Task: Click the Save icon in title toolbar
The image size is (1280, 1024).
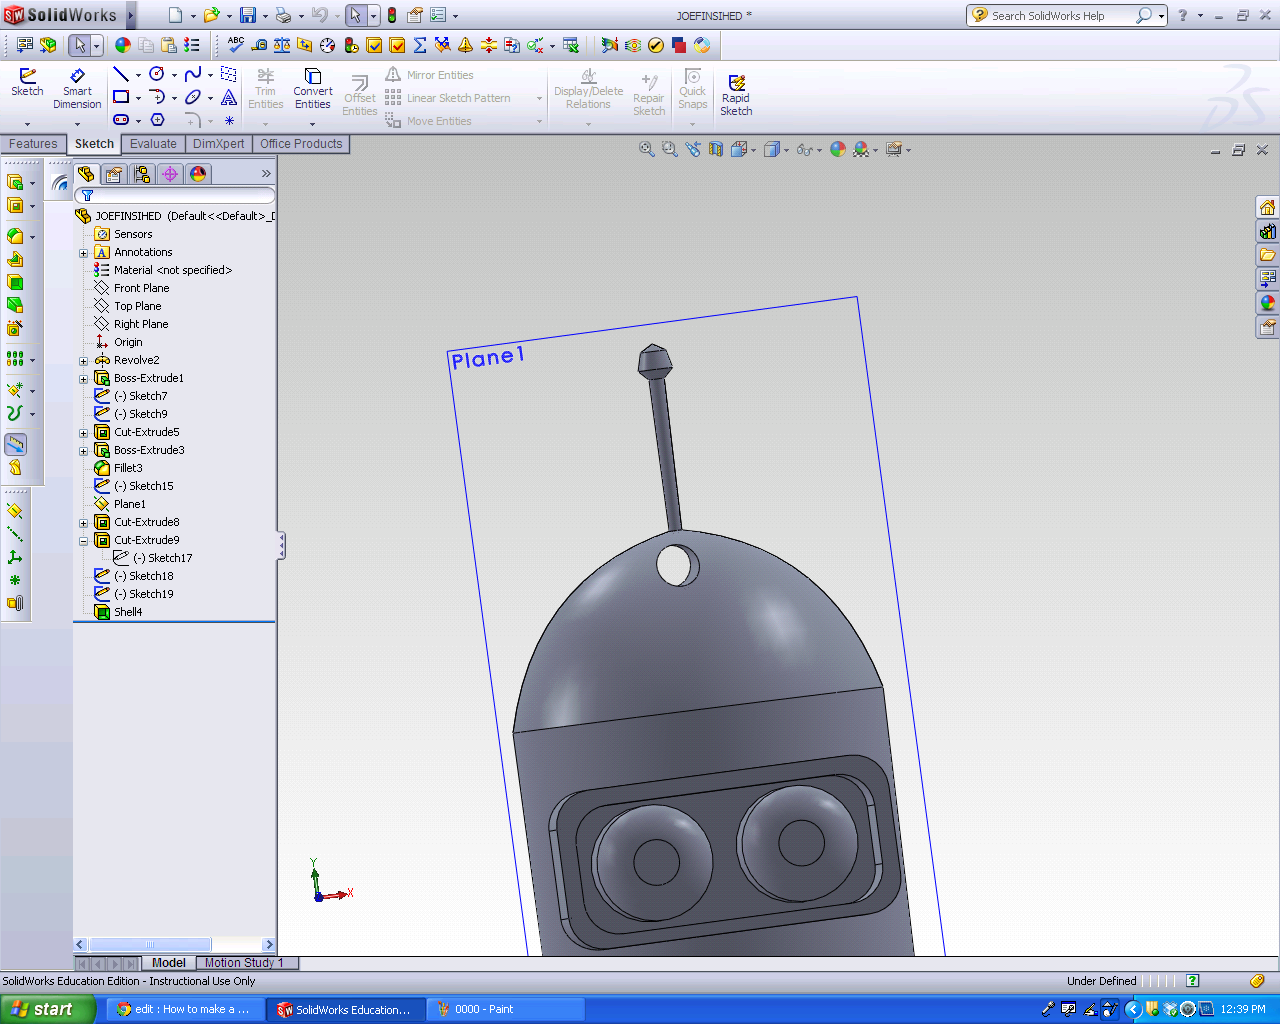Action: click(x=247, y=15)
